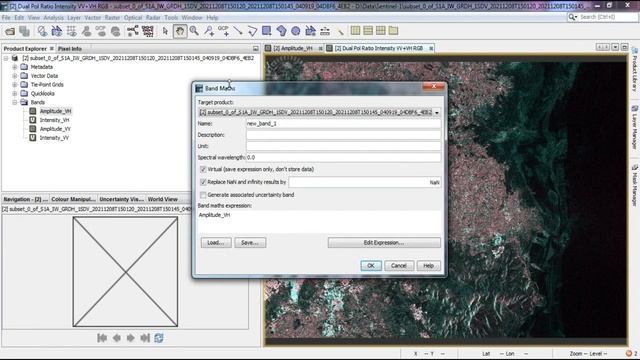
Task: Expand the Vector Data folder node
Action: point(15,76)
